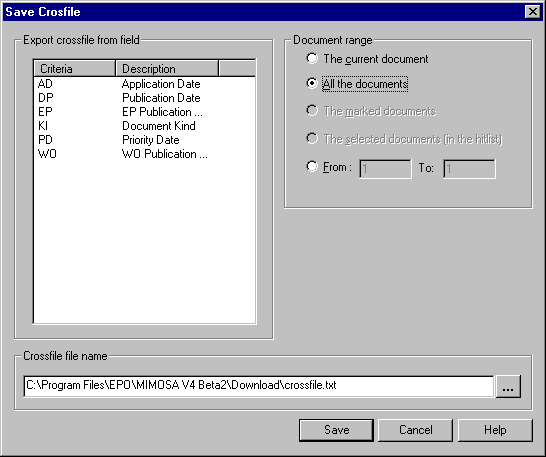Select the KI Document Kind entry

point(145,126)
